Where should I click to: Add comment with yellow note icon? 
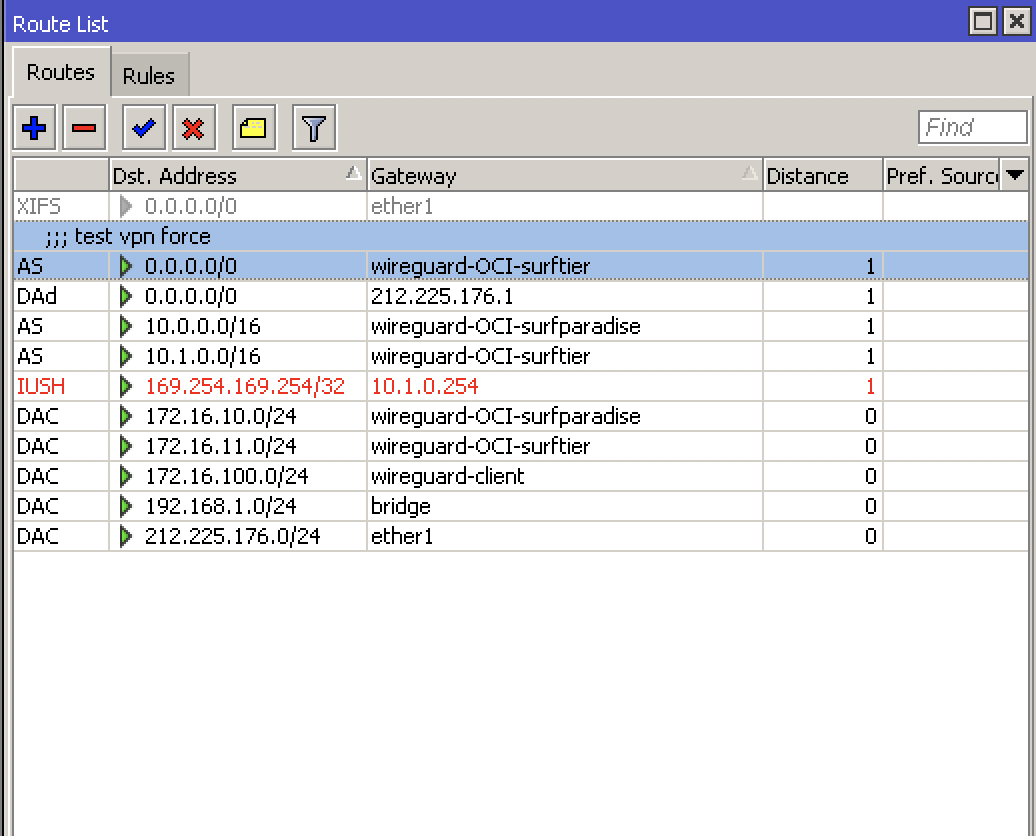254,127
